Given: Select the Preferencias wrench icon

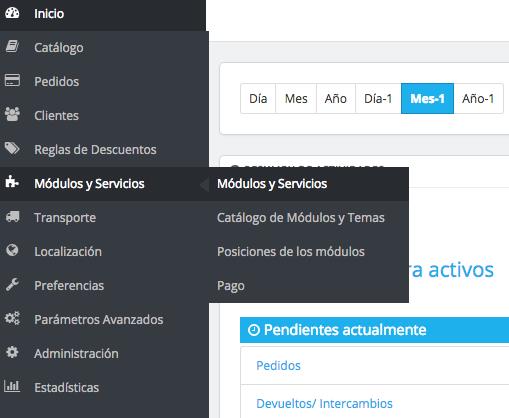Looking at the screenshot, I should 12,285.
